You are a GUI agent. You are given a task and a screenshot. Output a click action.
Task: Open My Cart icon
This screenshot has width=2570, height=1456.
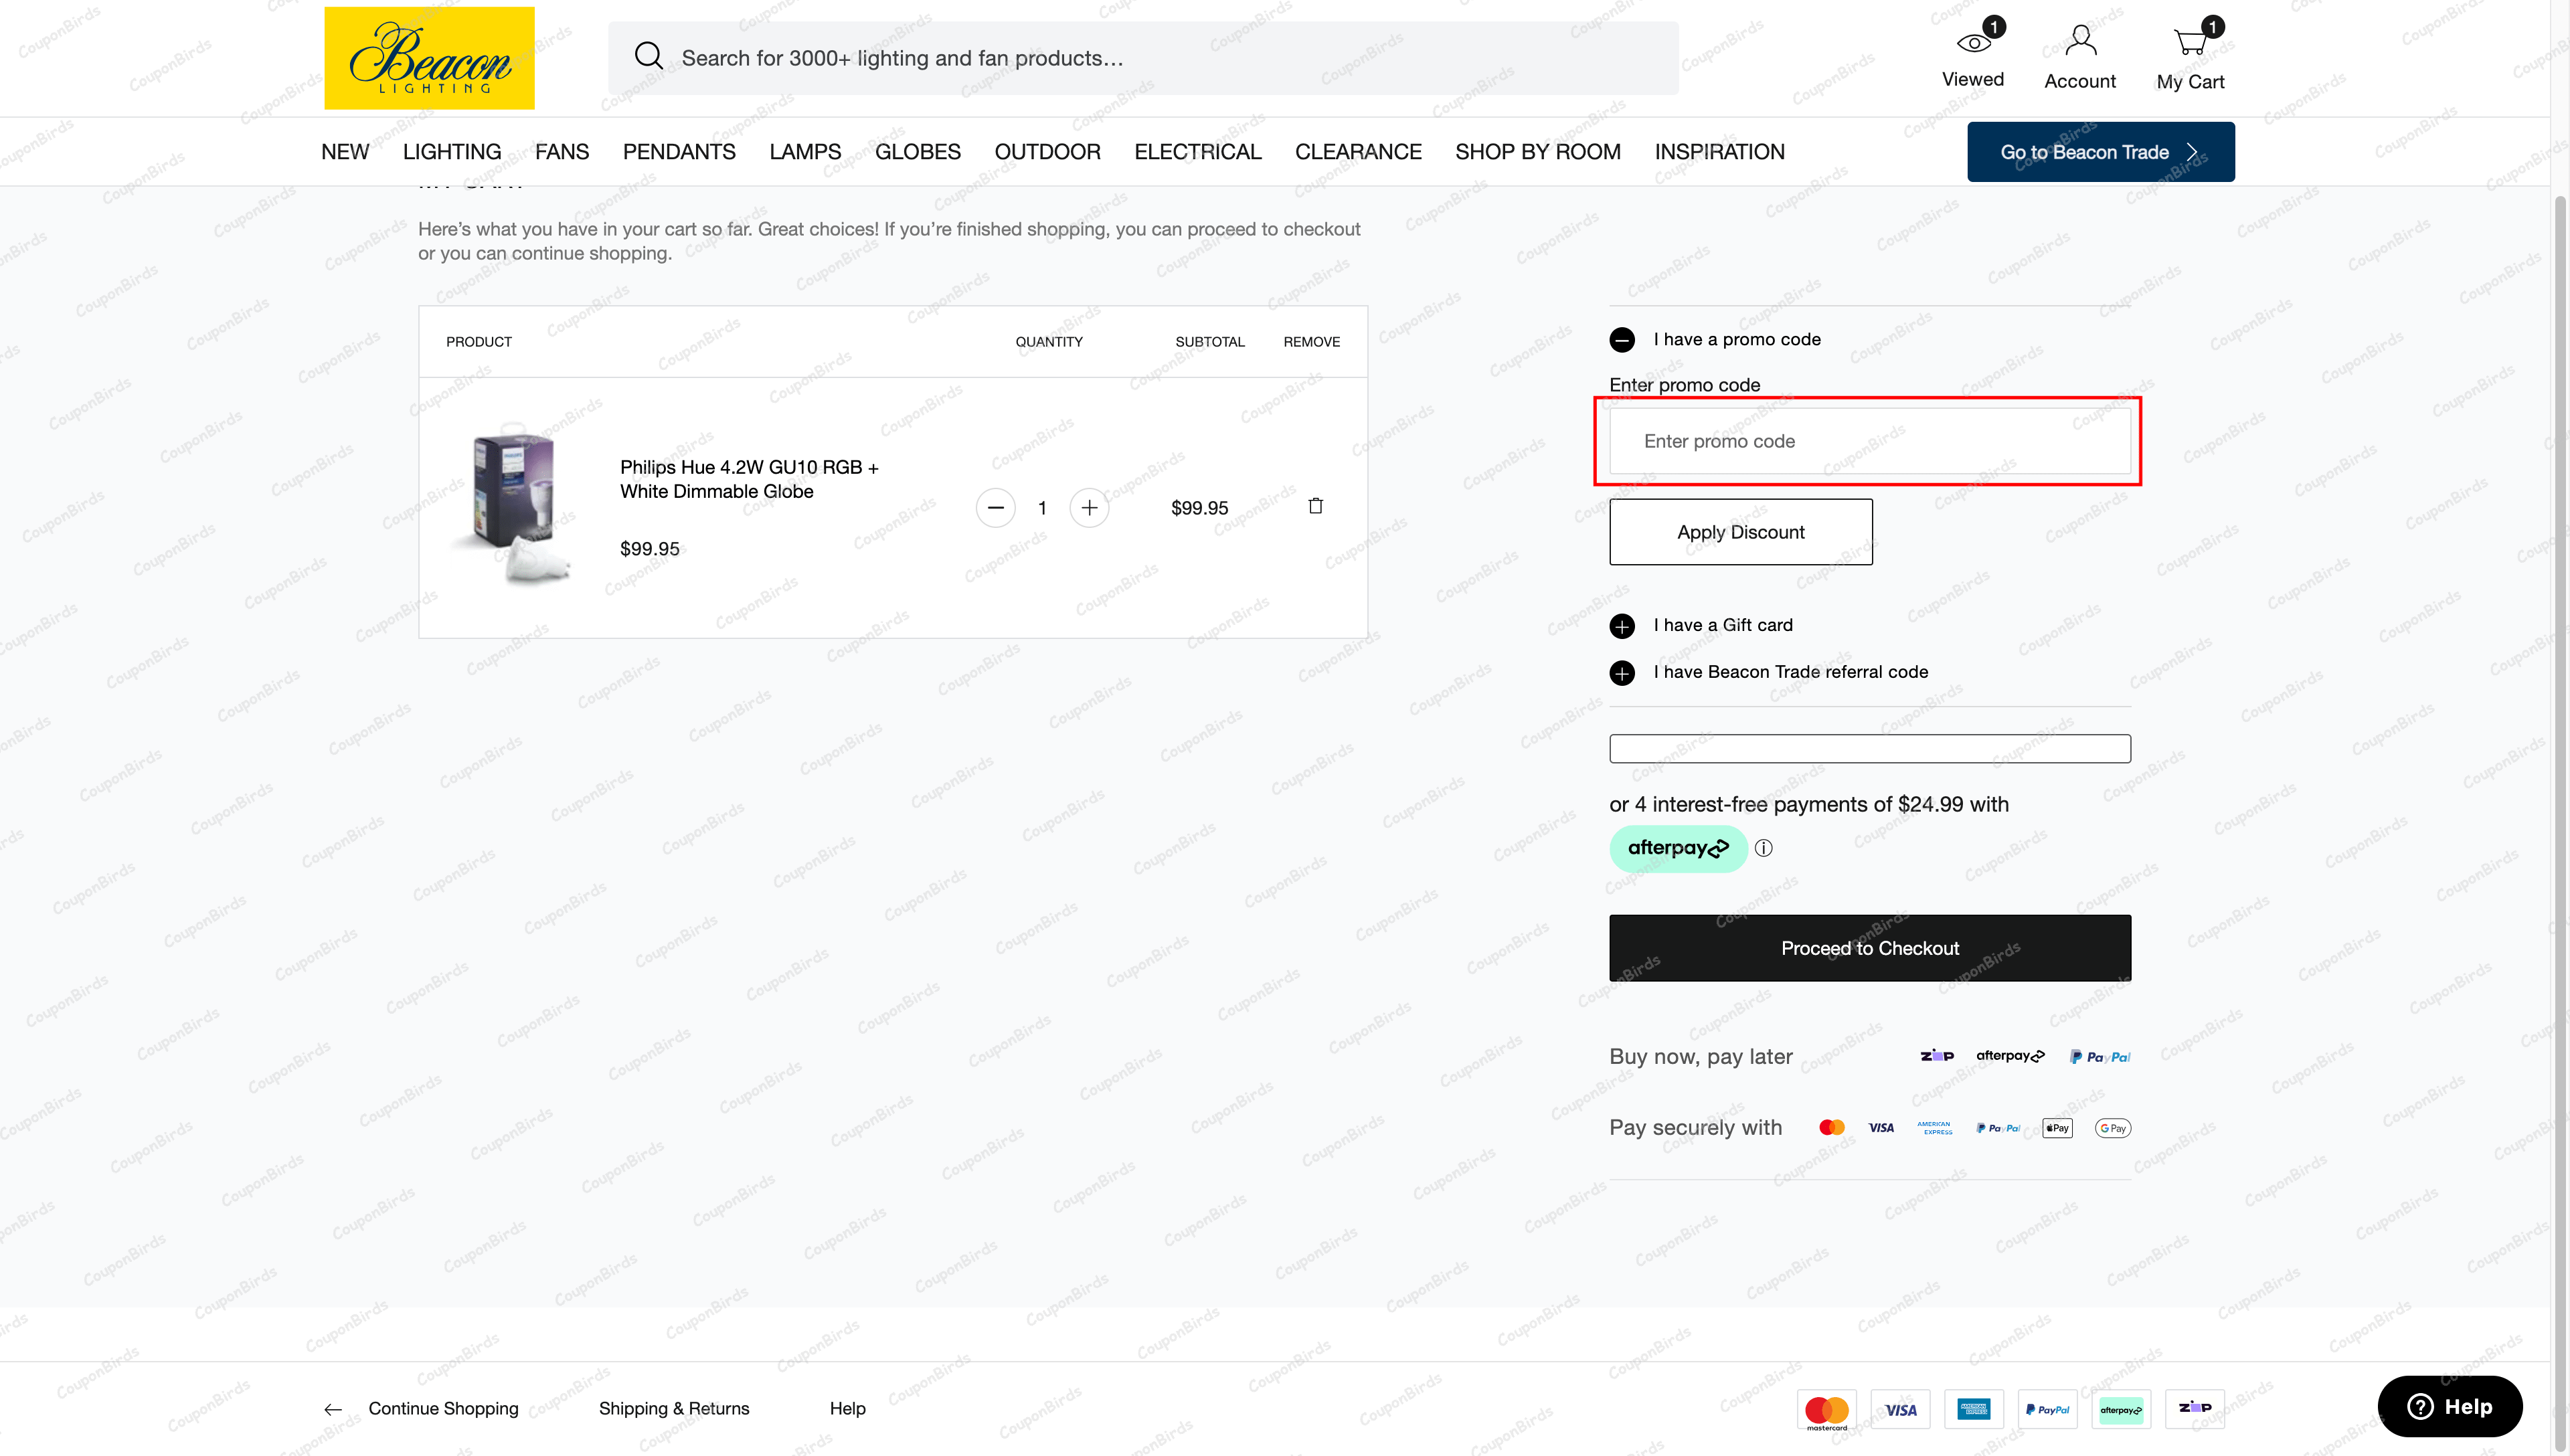[x=2190, y=42]
